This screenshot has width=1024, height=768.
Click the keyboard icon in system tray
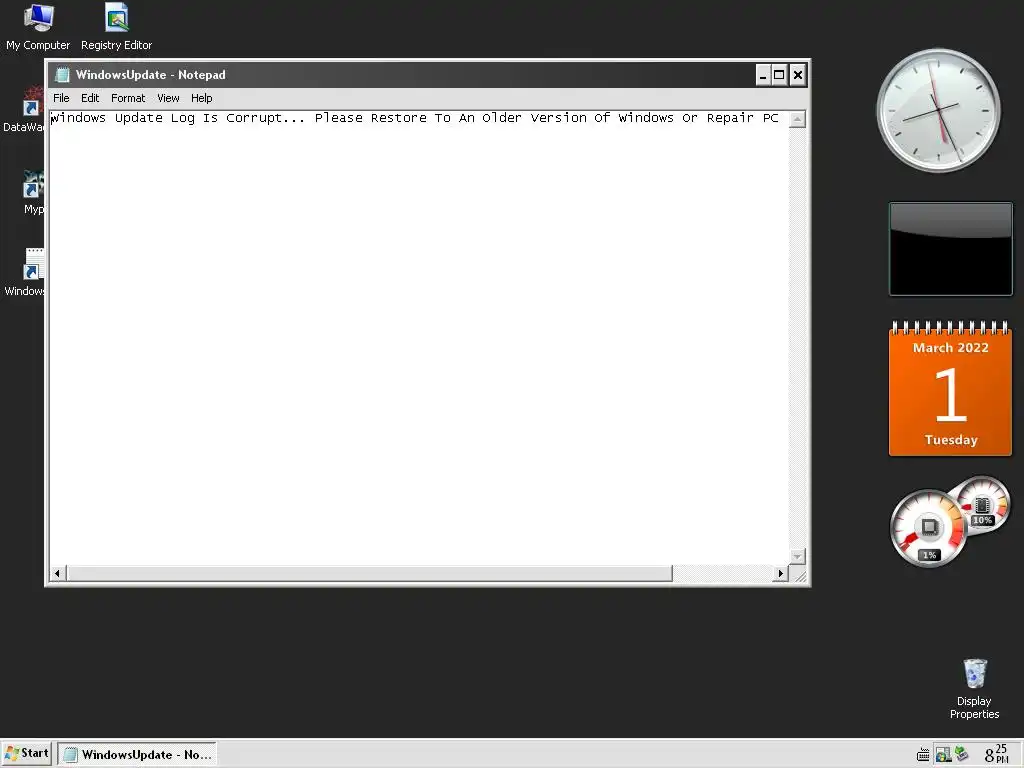click(x=923, y=755)
